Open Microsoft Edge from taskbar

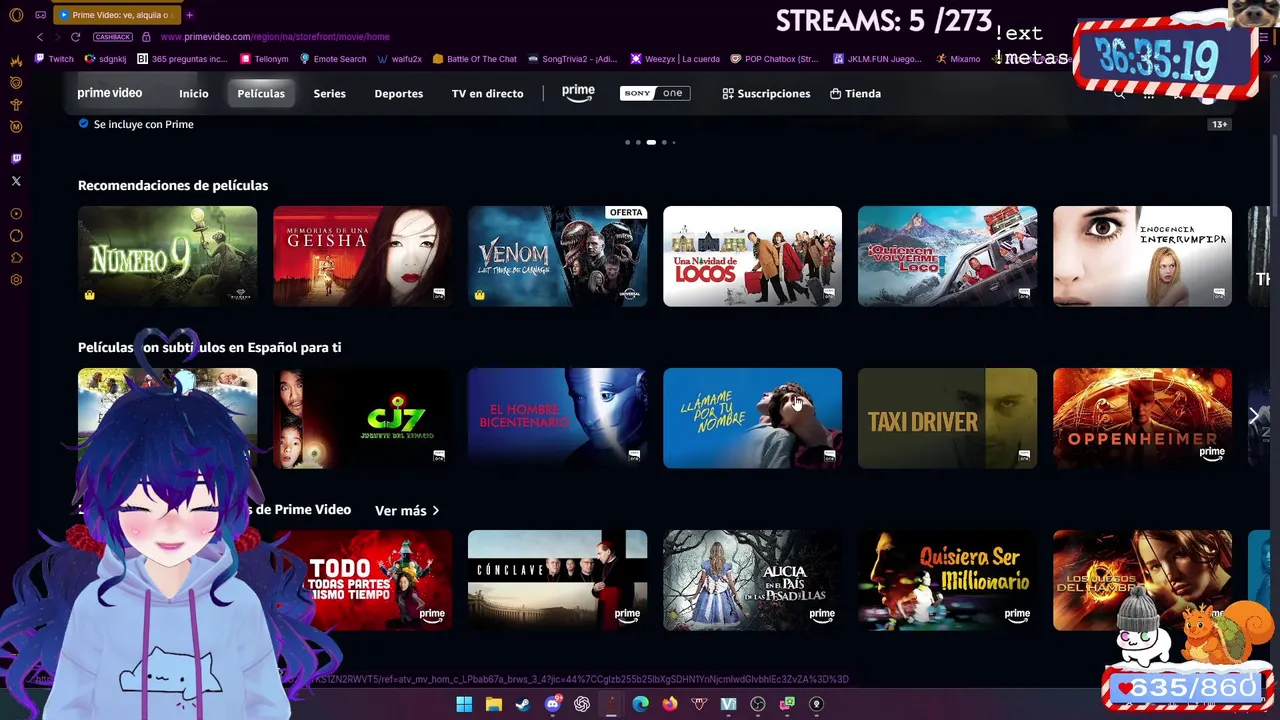click(x=640, y=704)
